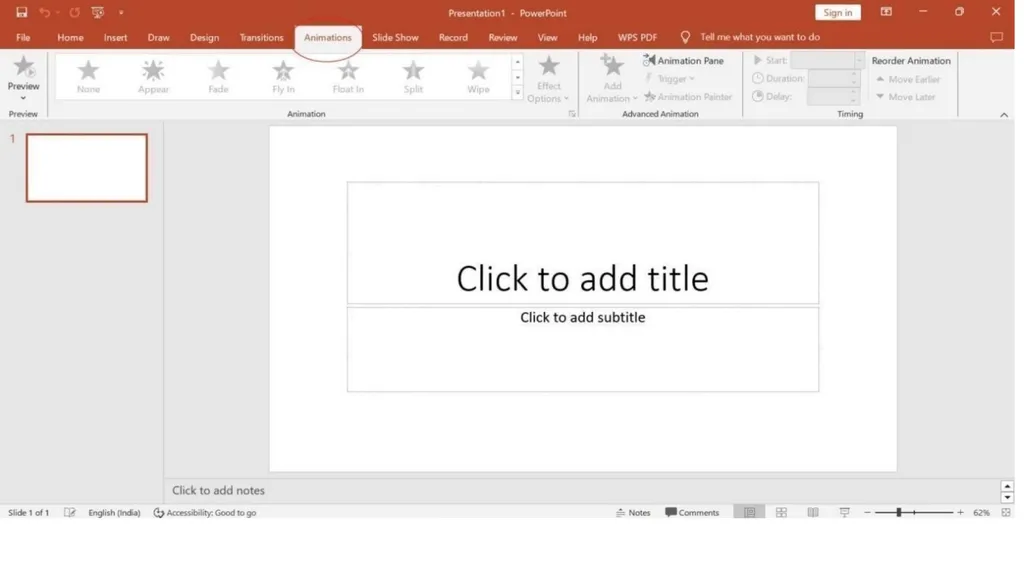Open Accessibility: Good to go checker
This screenshot has width=1024, height=575.
pyautogui.click(x=204, y=513)
